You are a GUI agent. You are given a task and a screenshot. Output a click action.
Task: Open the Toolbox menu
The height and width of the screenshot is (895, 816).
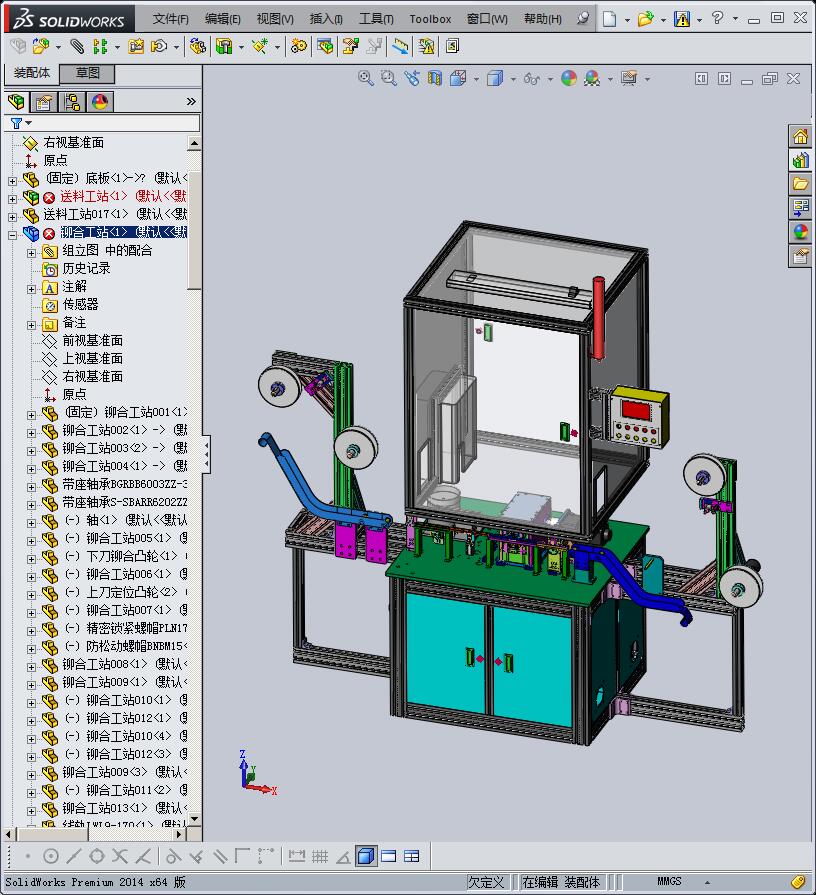[430, 19]
